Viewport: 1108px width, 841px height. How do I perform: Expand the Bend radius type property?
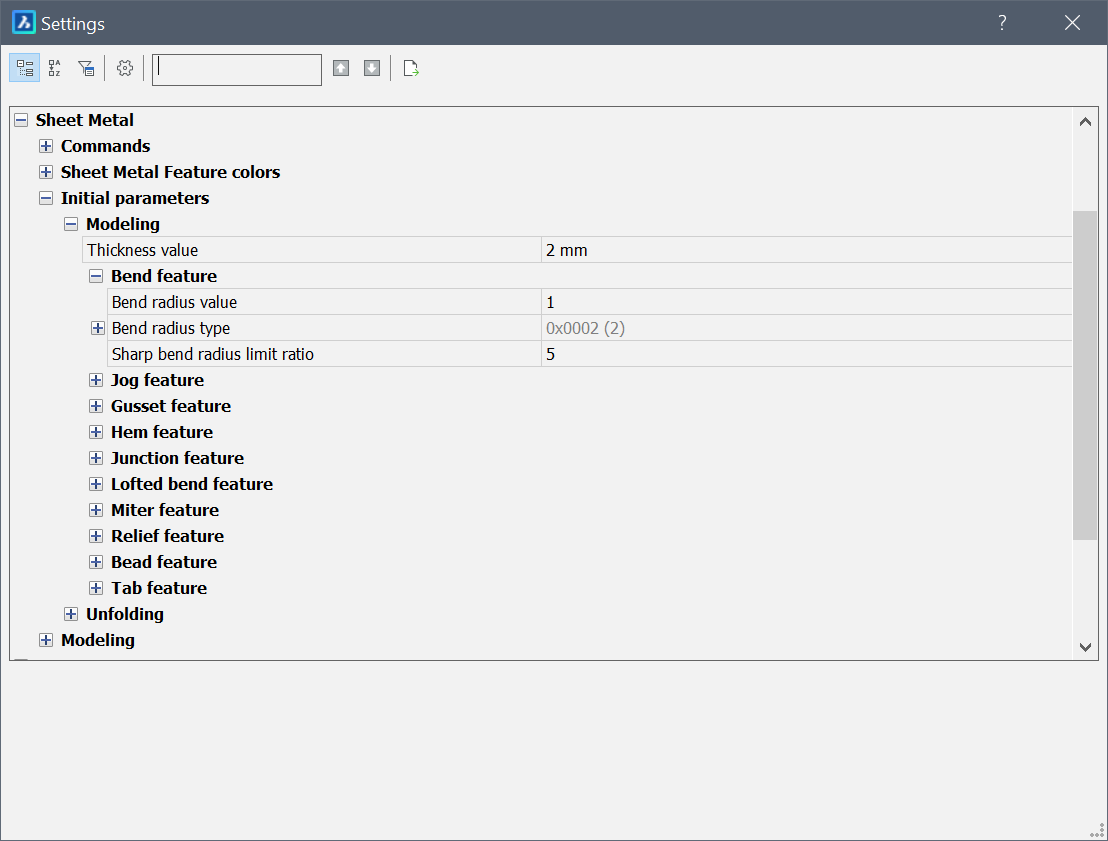click(98, 328)
